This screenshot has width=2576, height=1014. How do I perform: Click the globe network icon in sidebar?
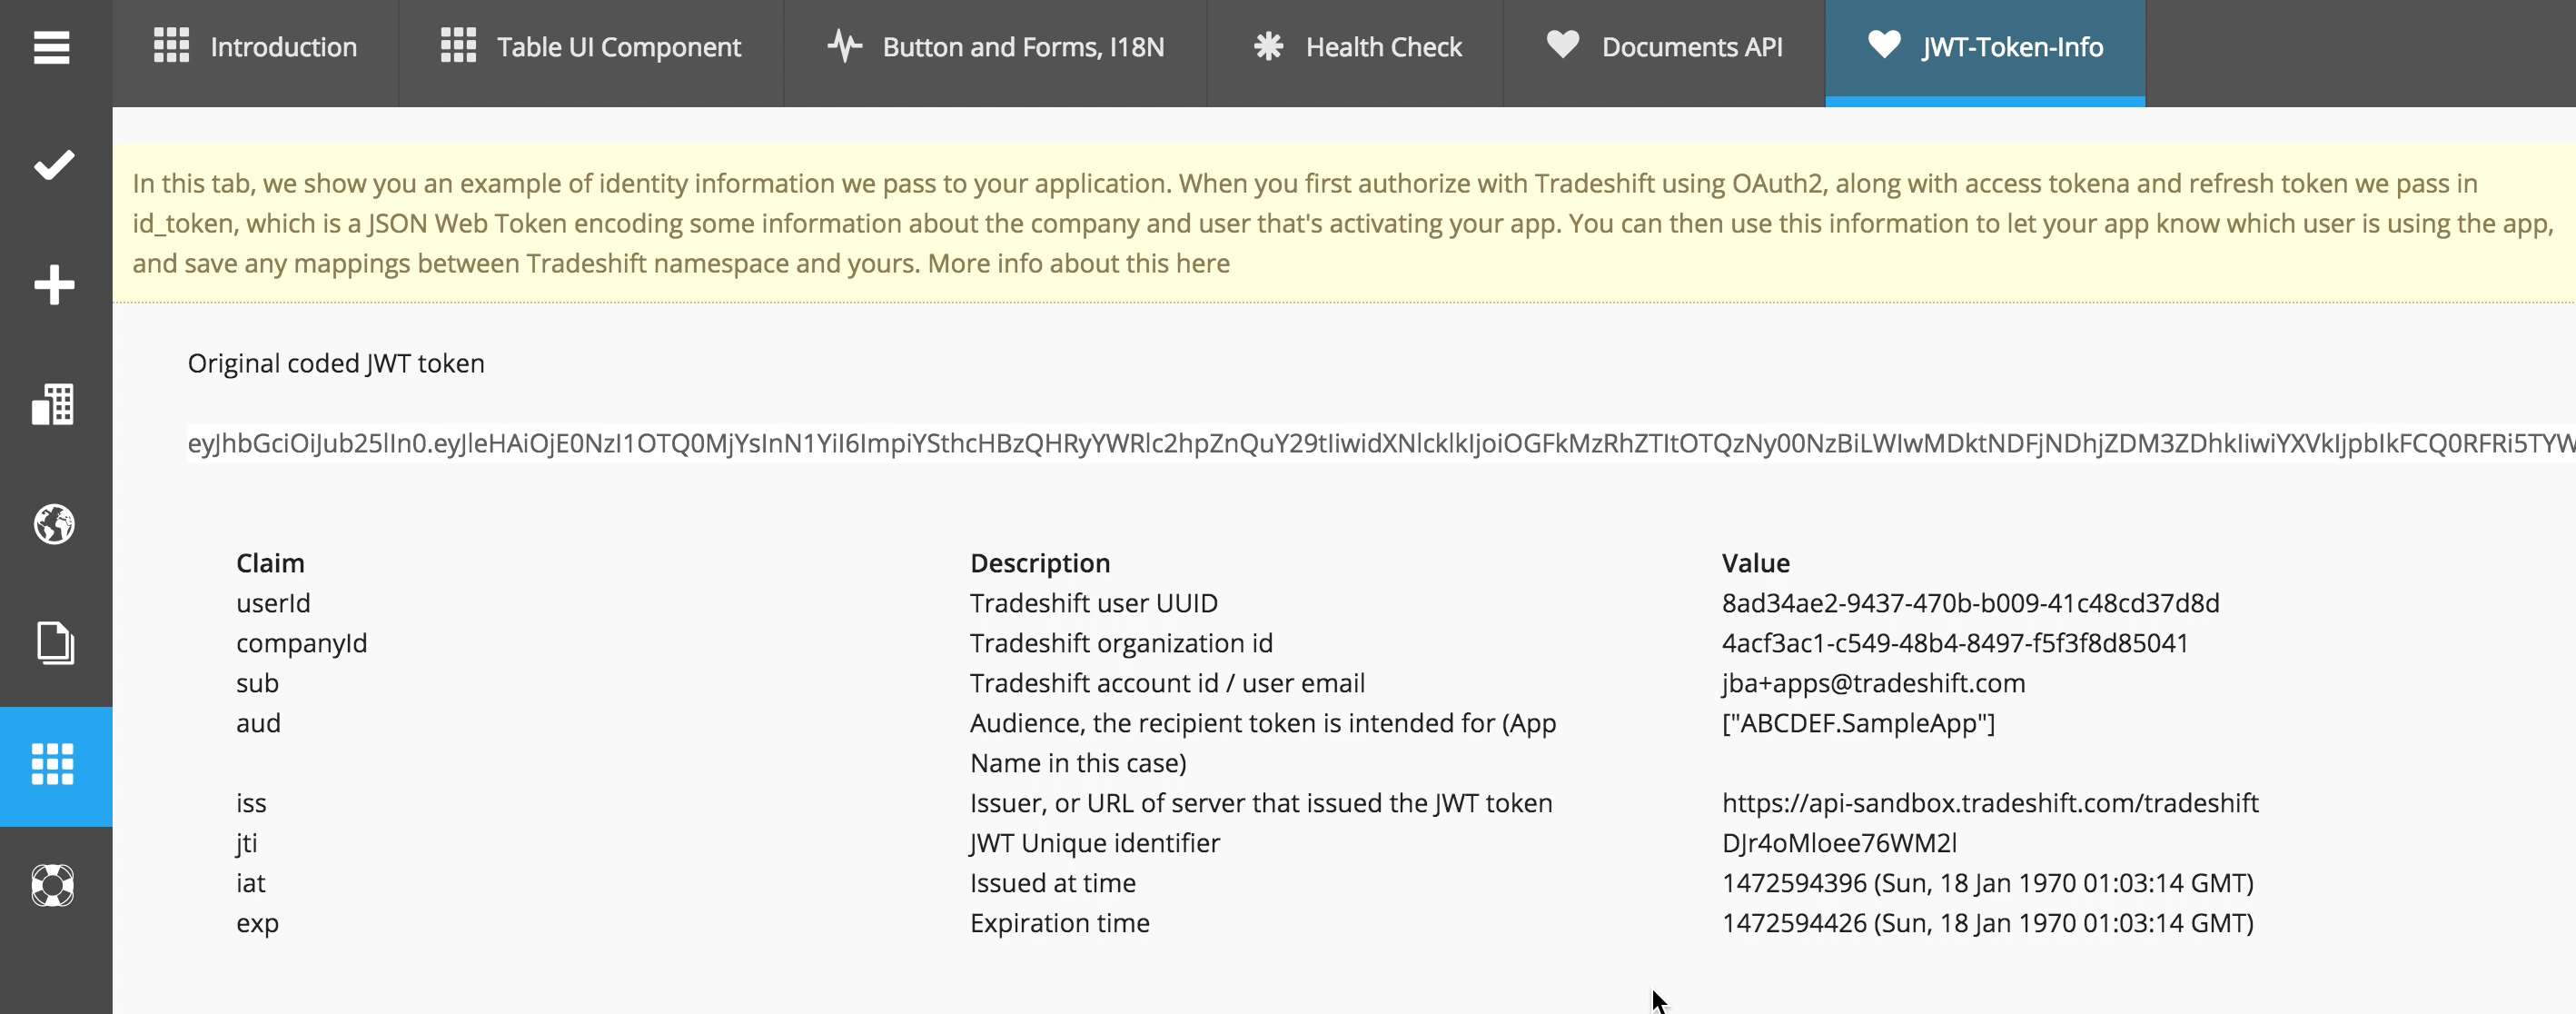point(54,524)
